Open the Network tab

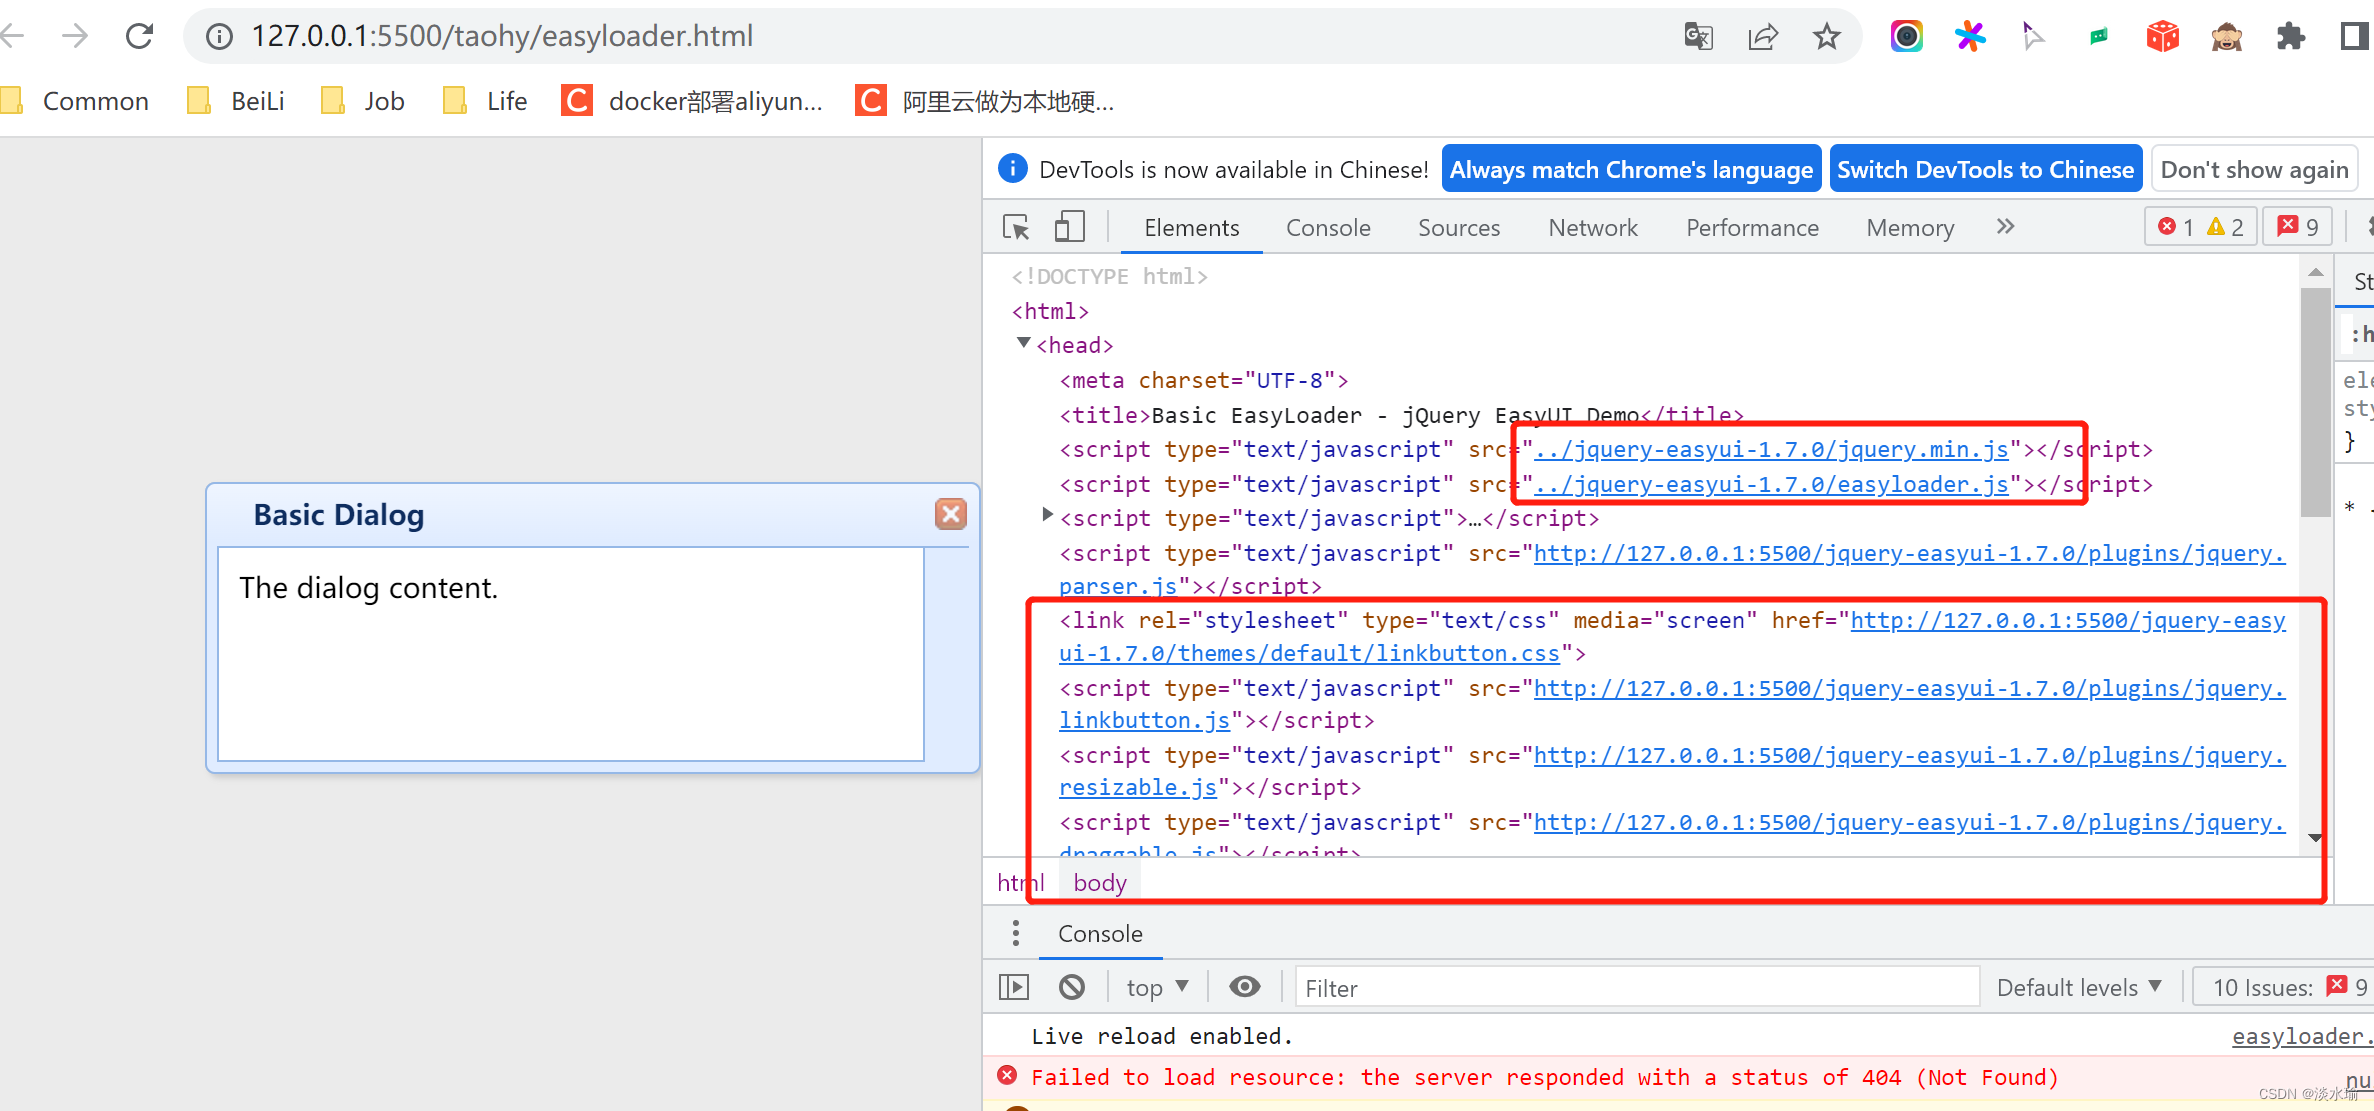[x=1593, y=228]
